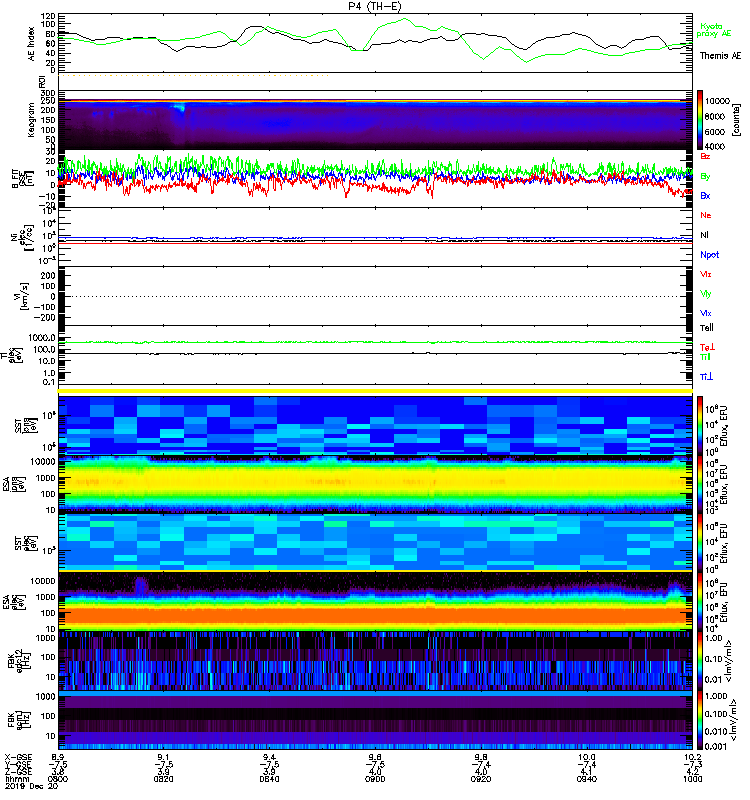
Task: Select the red Bz legend label
Action: pyautogui.click(x=705, y=156)
